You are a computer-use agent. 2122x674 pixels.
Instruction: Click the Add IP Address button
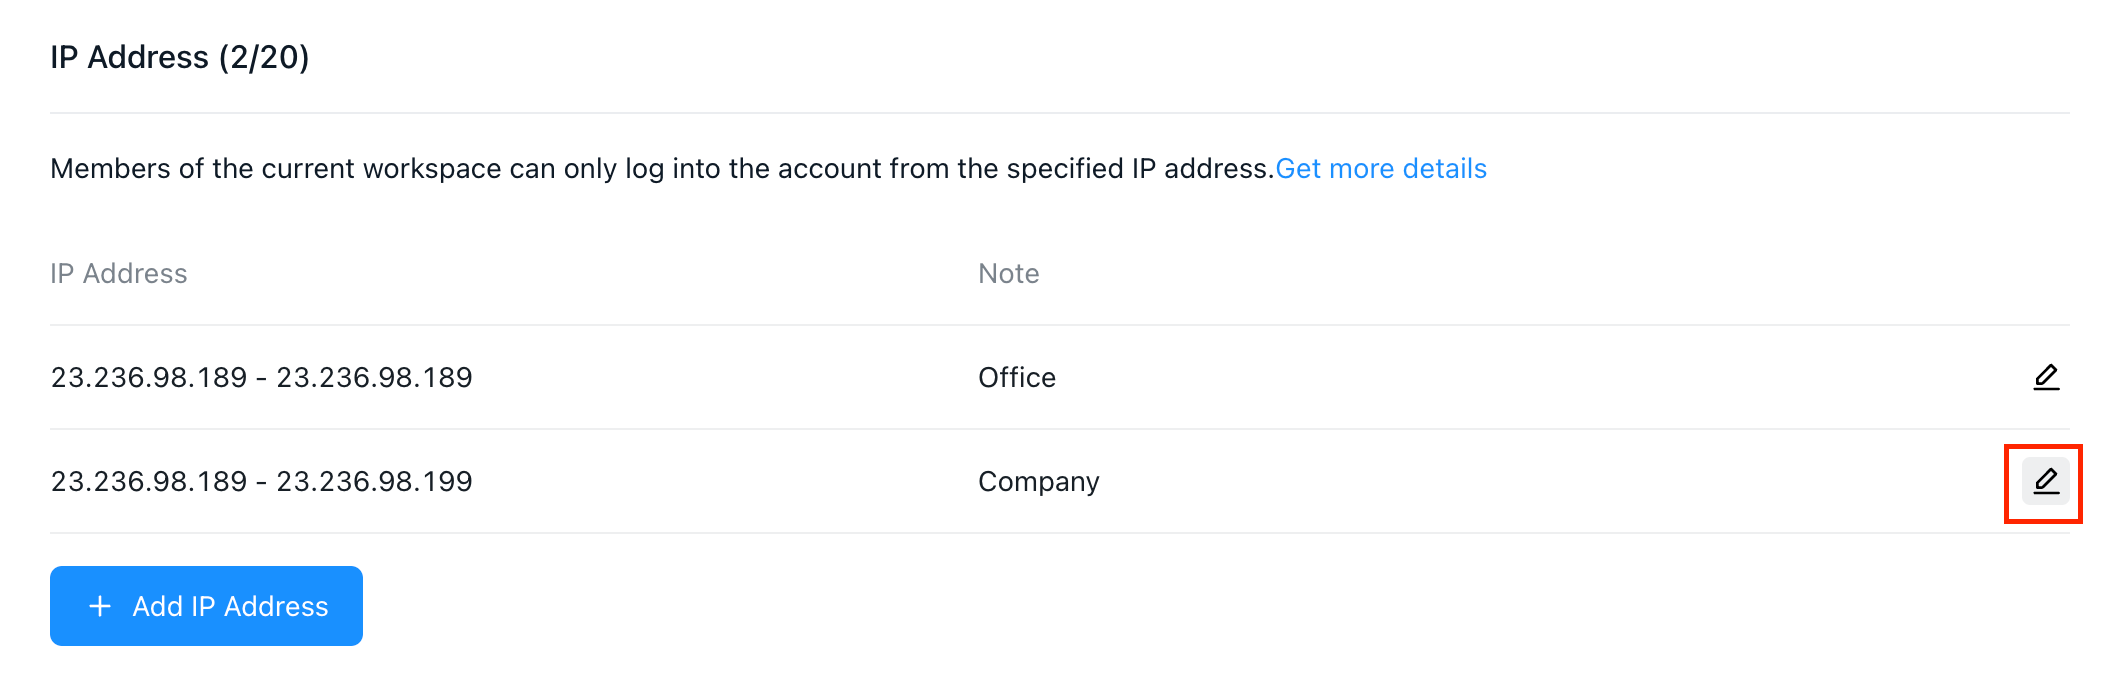[x=206, y=606]
